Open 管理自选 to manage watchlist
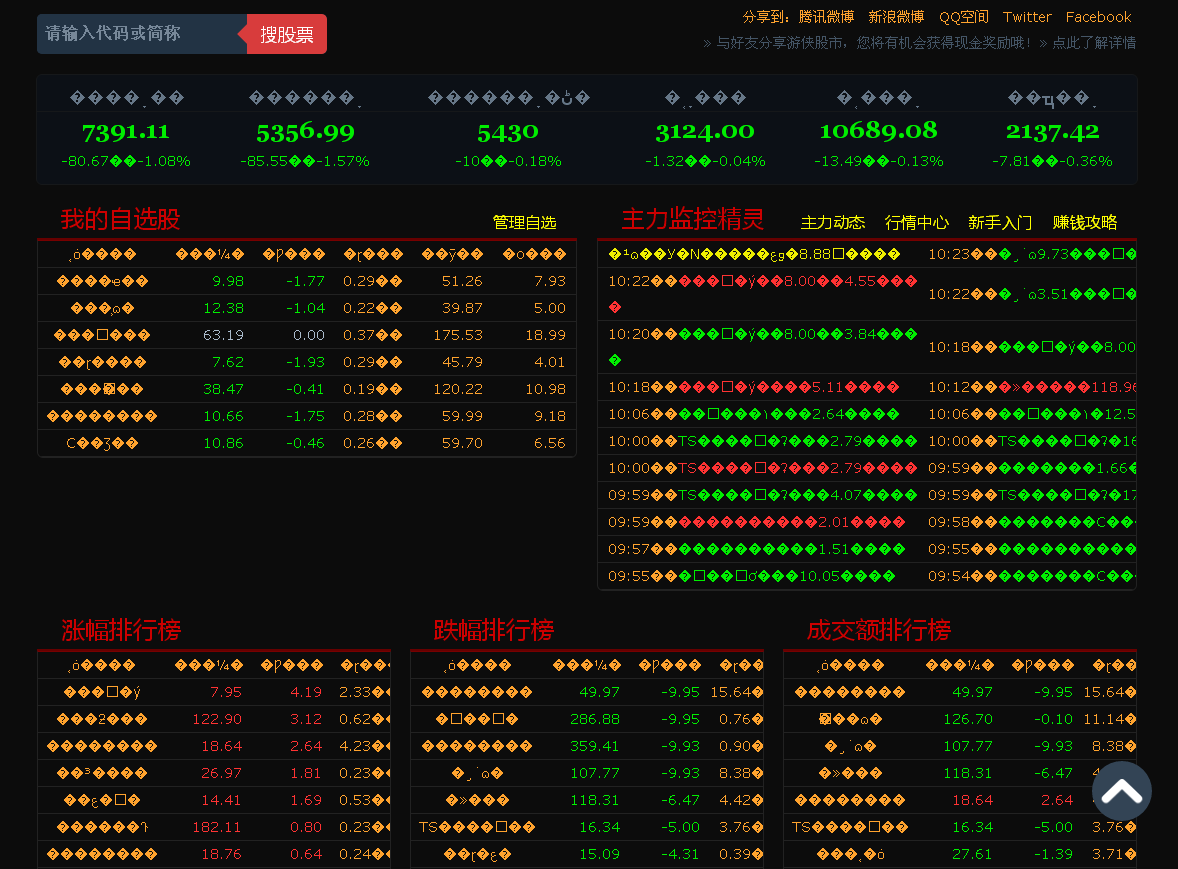This screenshot has width=1178, height=869. point(524,222)
